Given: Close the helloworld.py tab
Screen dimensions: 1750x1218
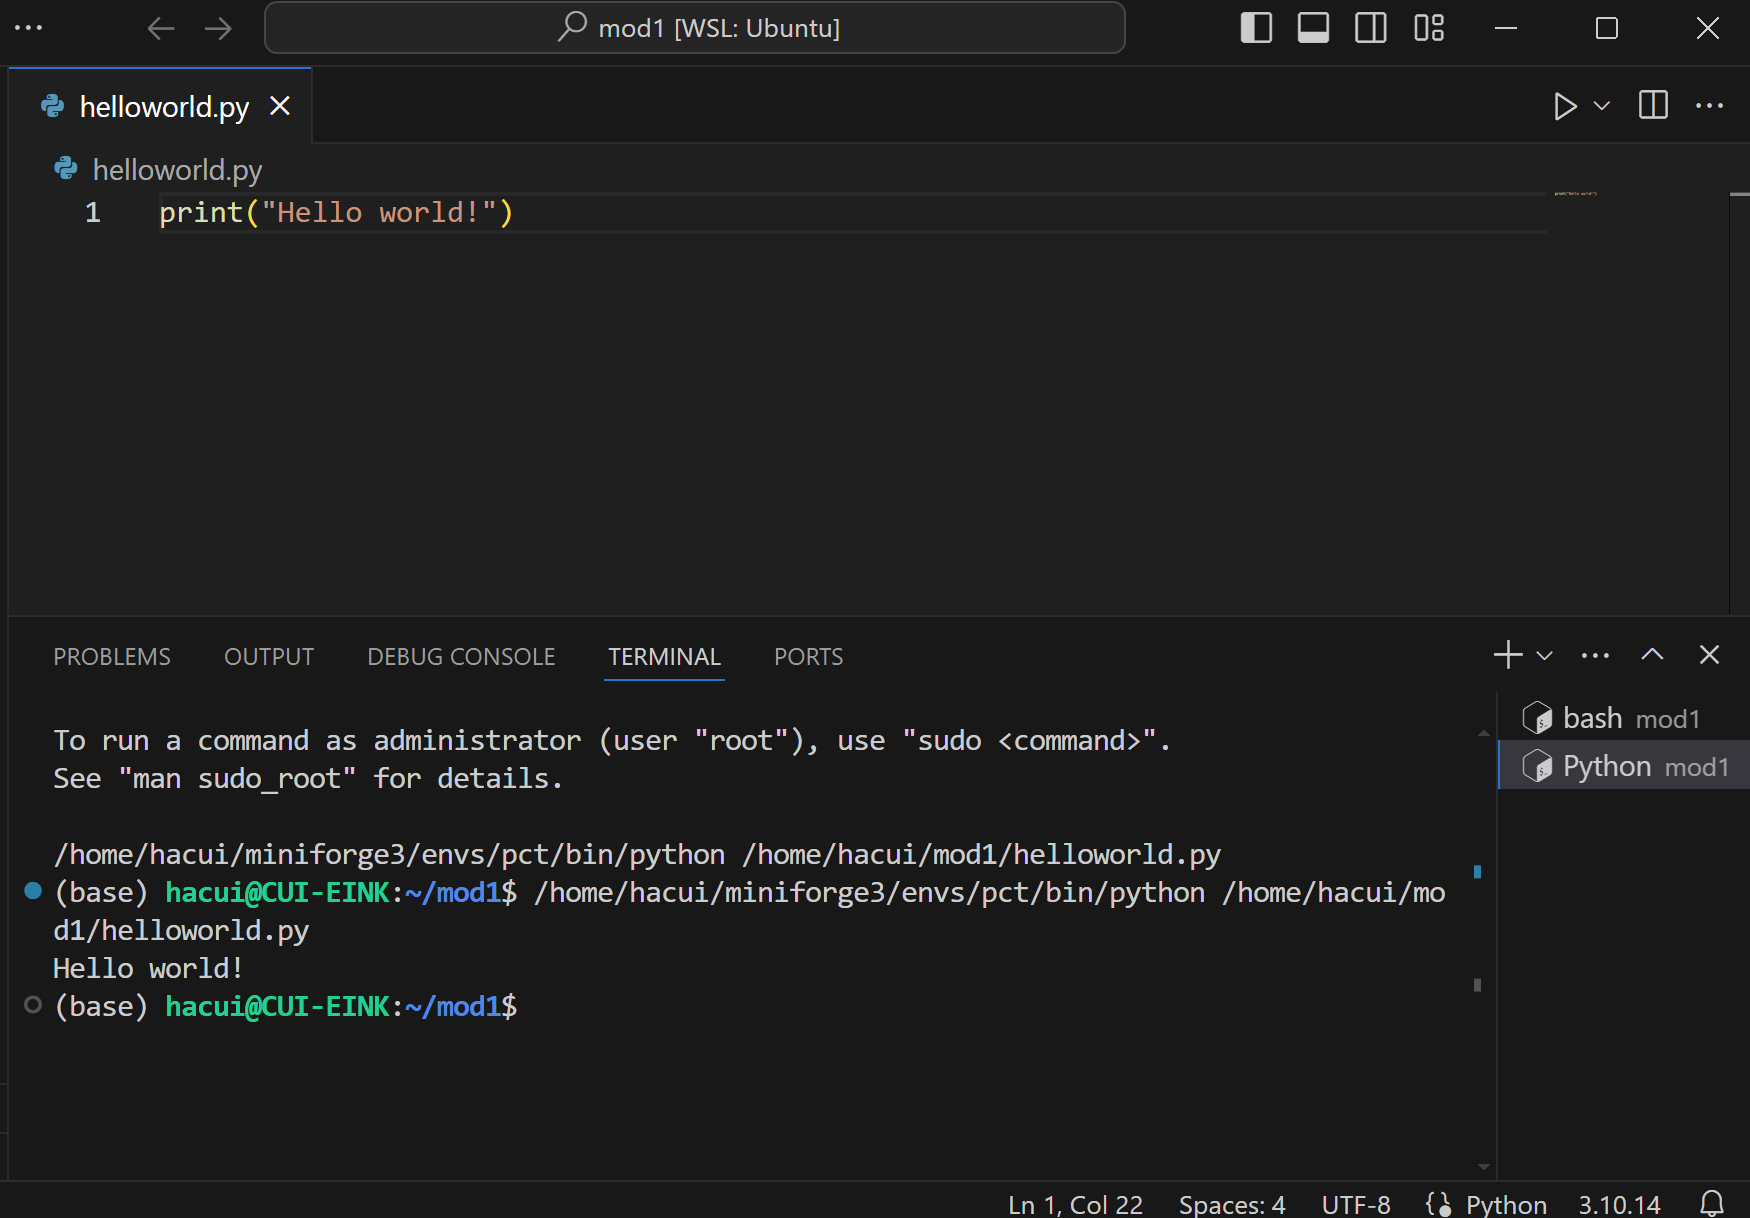Looking at the screenshot, I should (280, 106).
